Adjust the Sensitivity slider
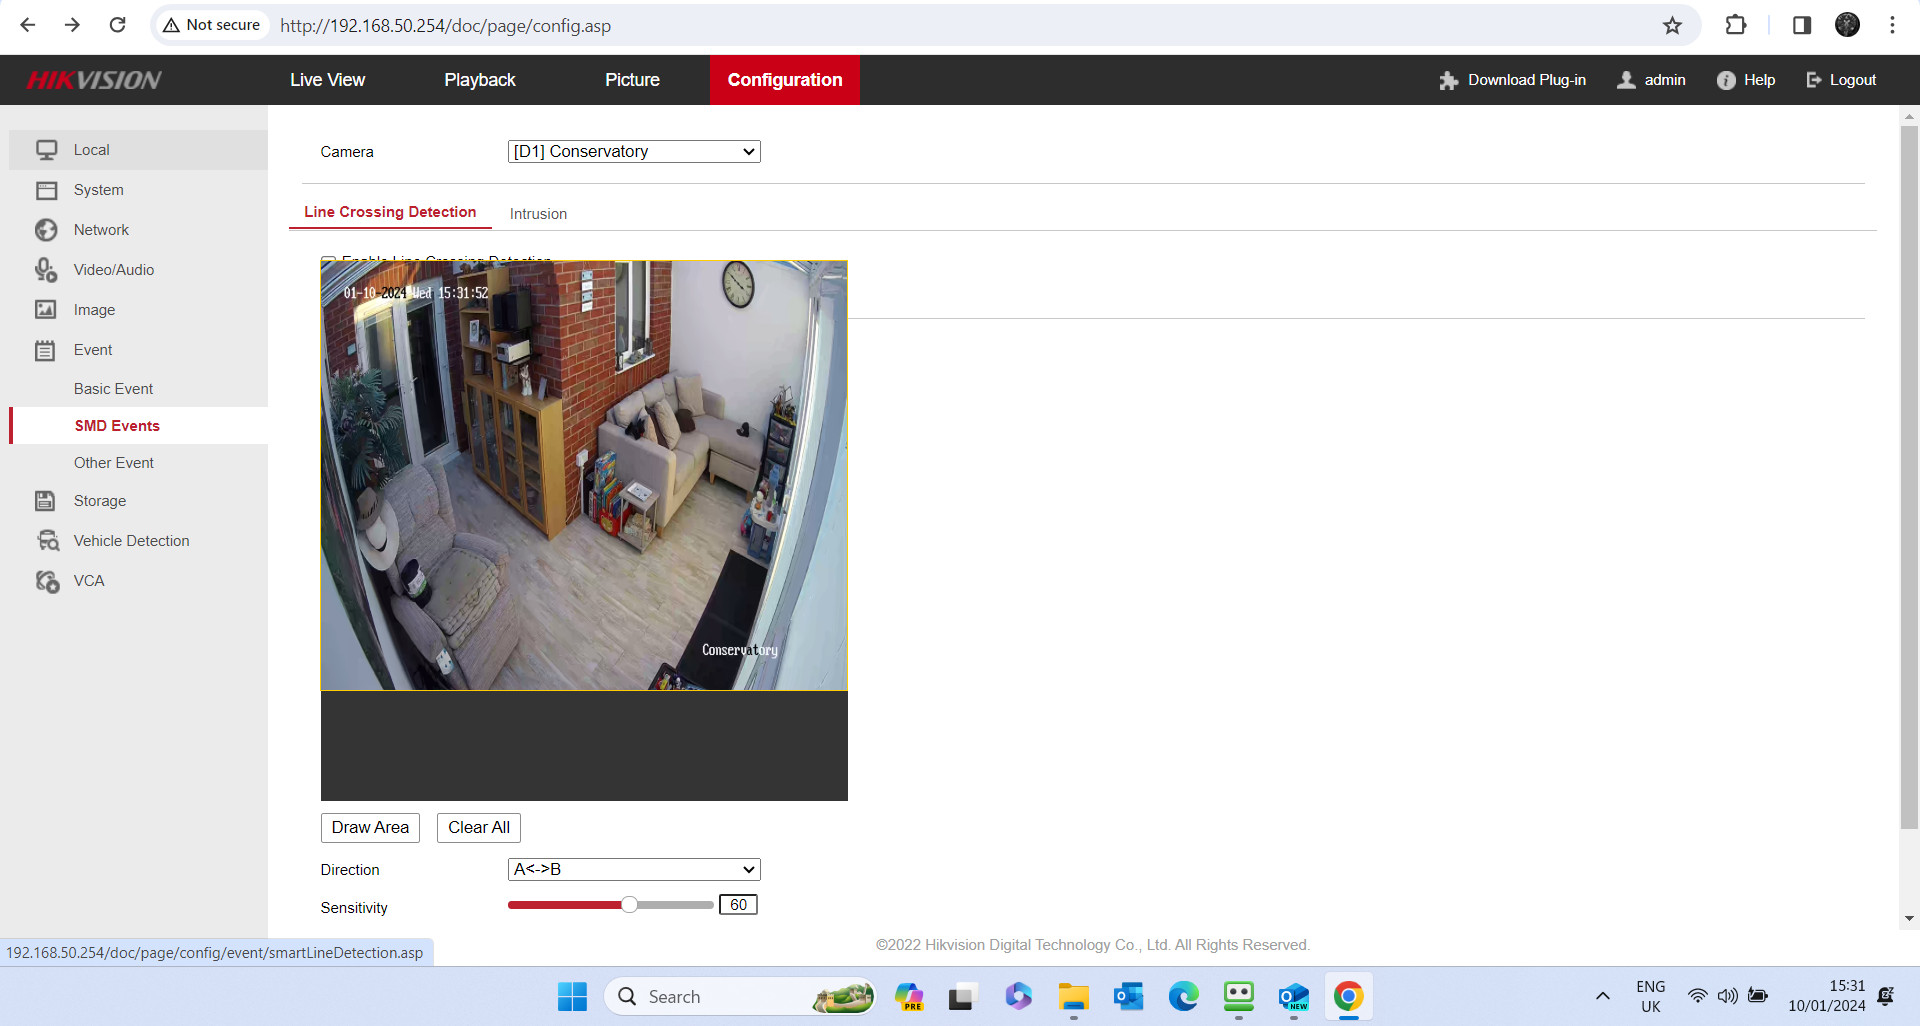Screen dimensions: 1920x1026 629,904
